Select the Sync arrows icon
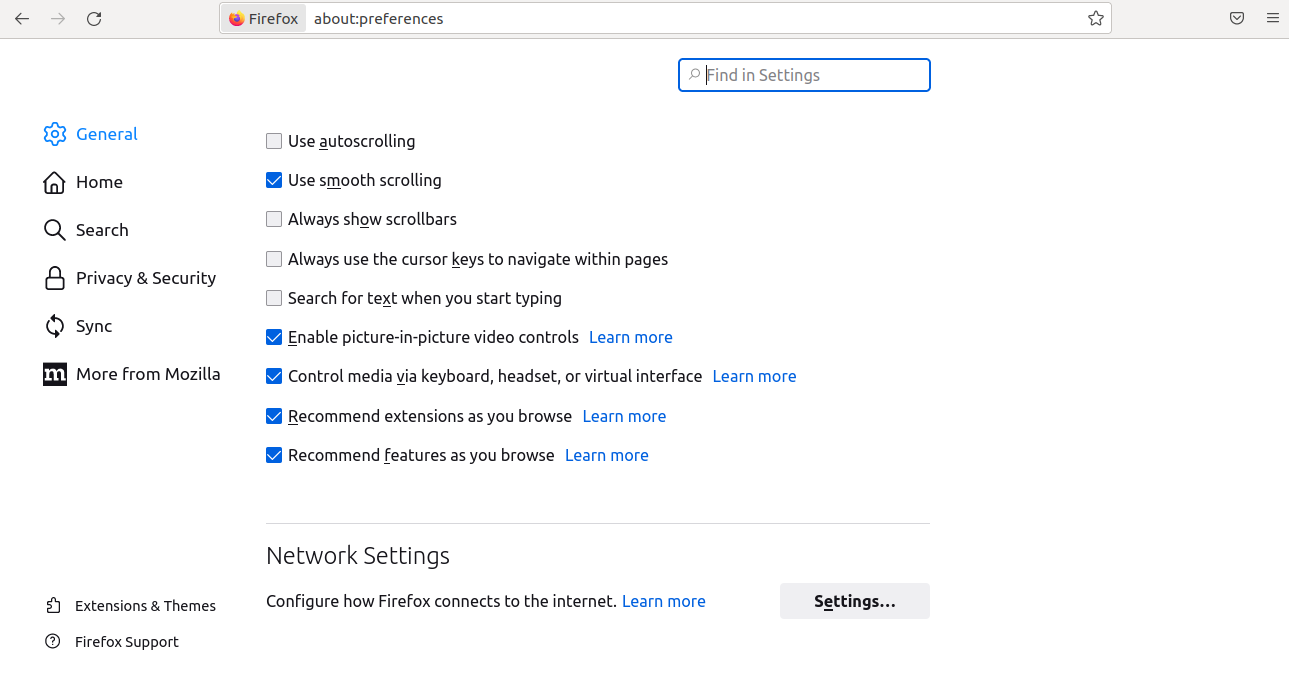 (x=55, y=325)
